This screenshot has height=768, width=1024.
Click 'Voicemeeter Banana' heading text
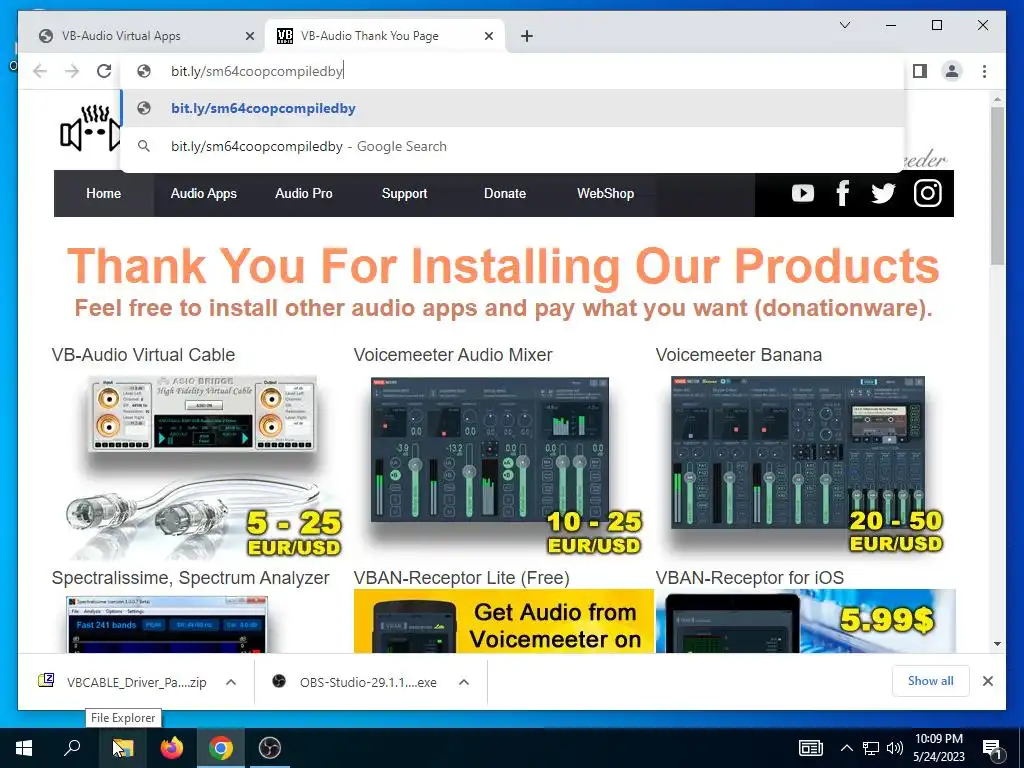click(739, 355)
